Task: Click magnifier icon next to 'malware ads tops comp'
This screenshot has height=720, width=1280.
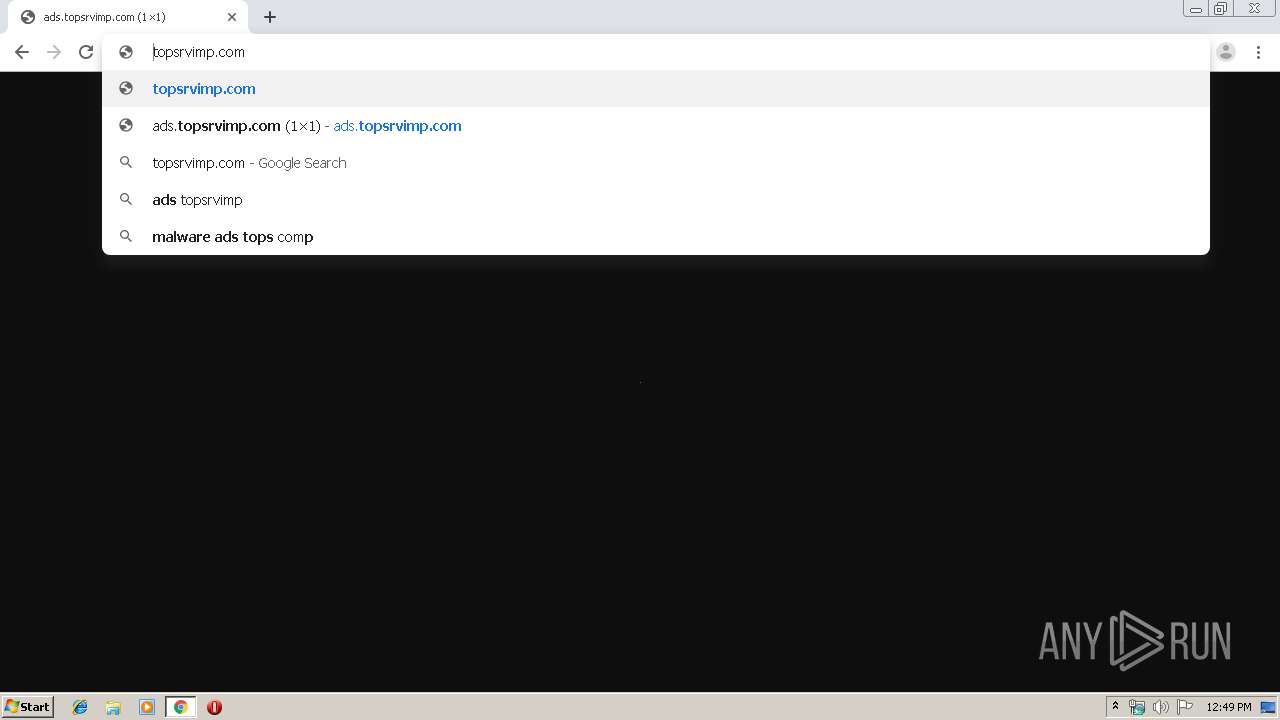Action: (126, 236)
